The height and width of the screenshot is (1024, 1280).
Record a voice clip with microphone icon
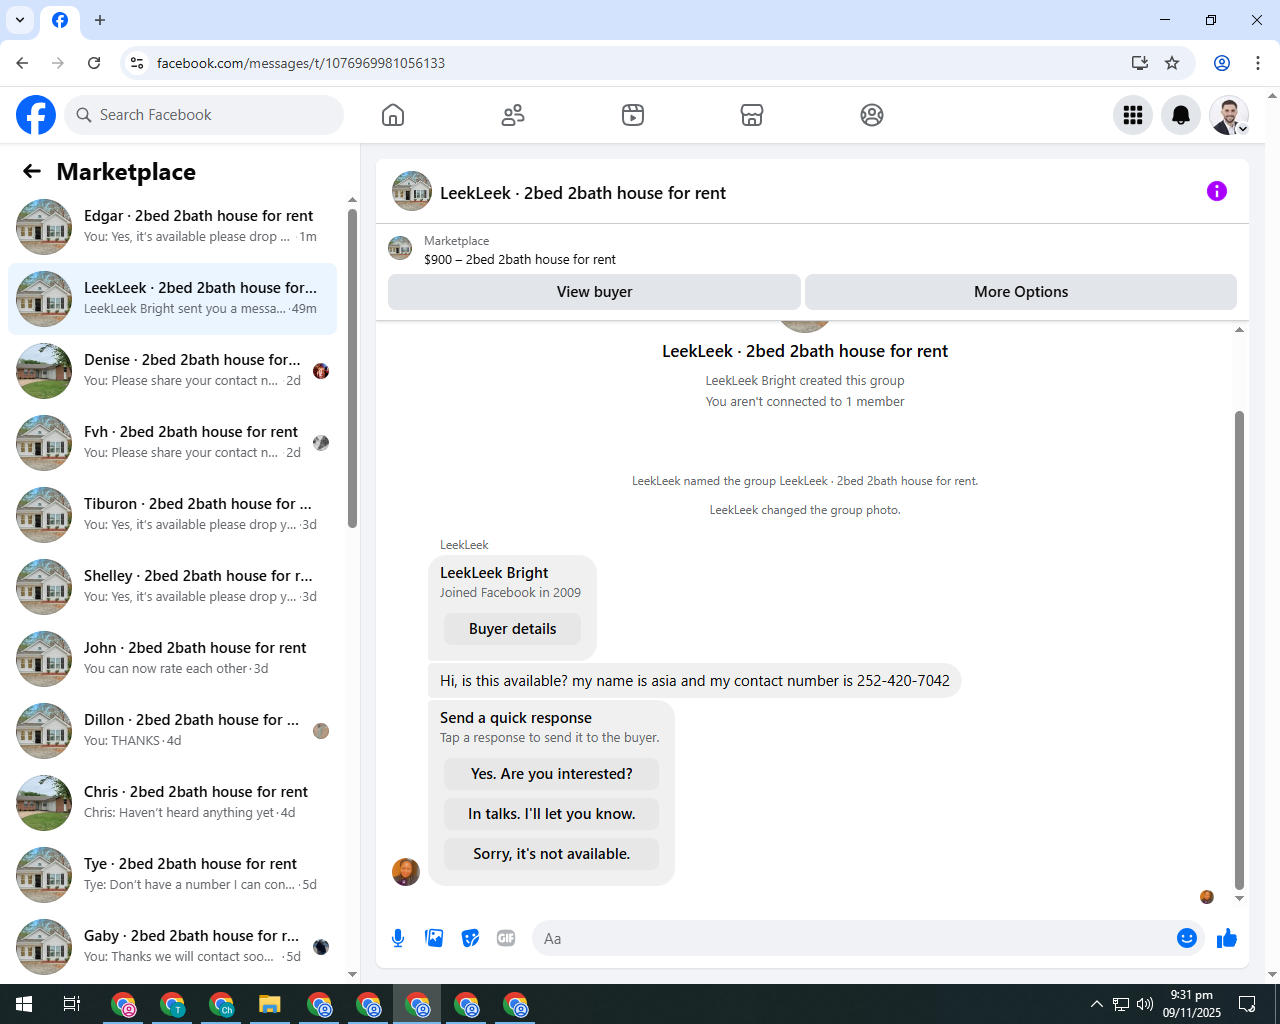coord(398,938)
